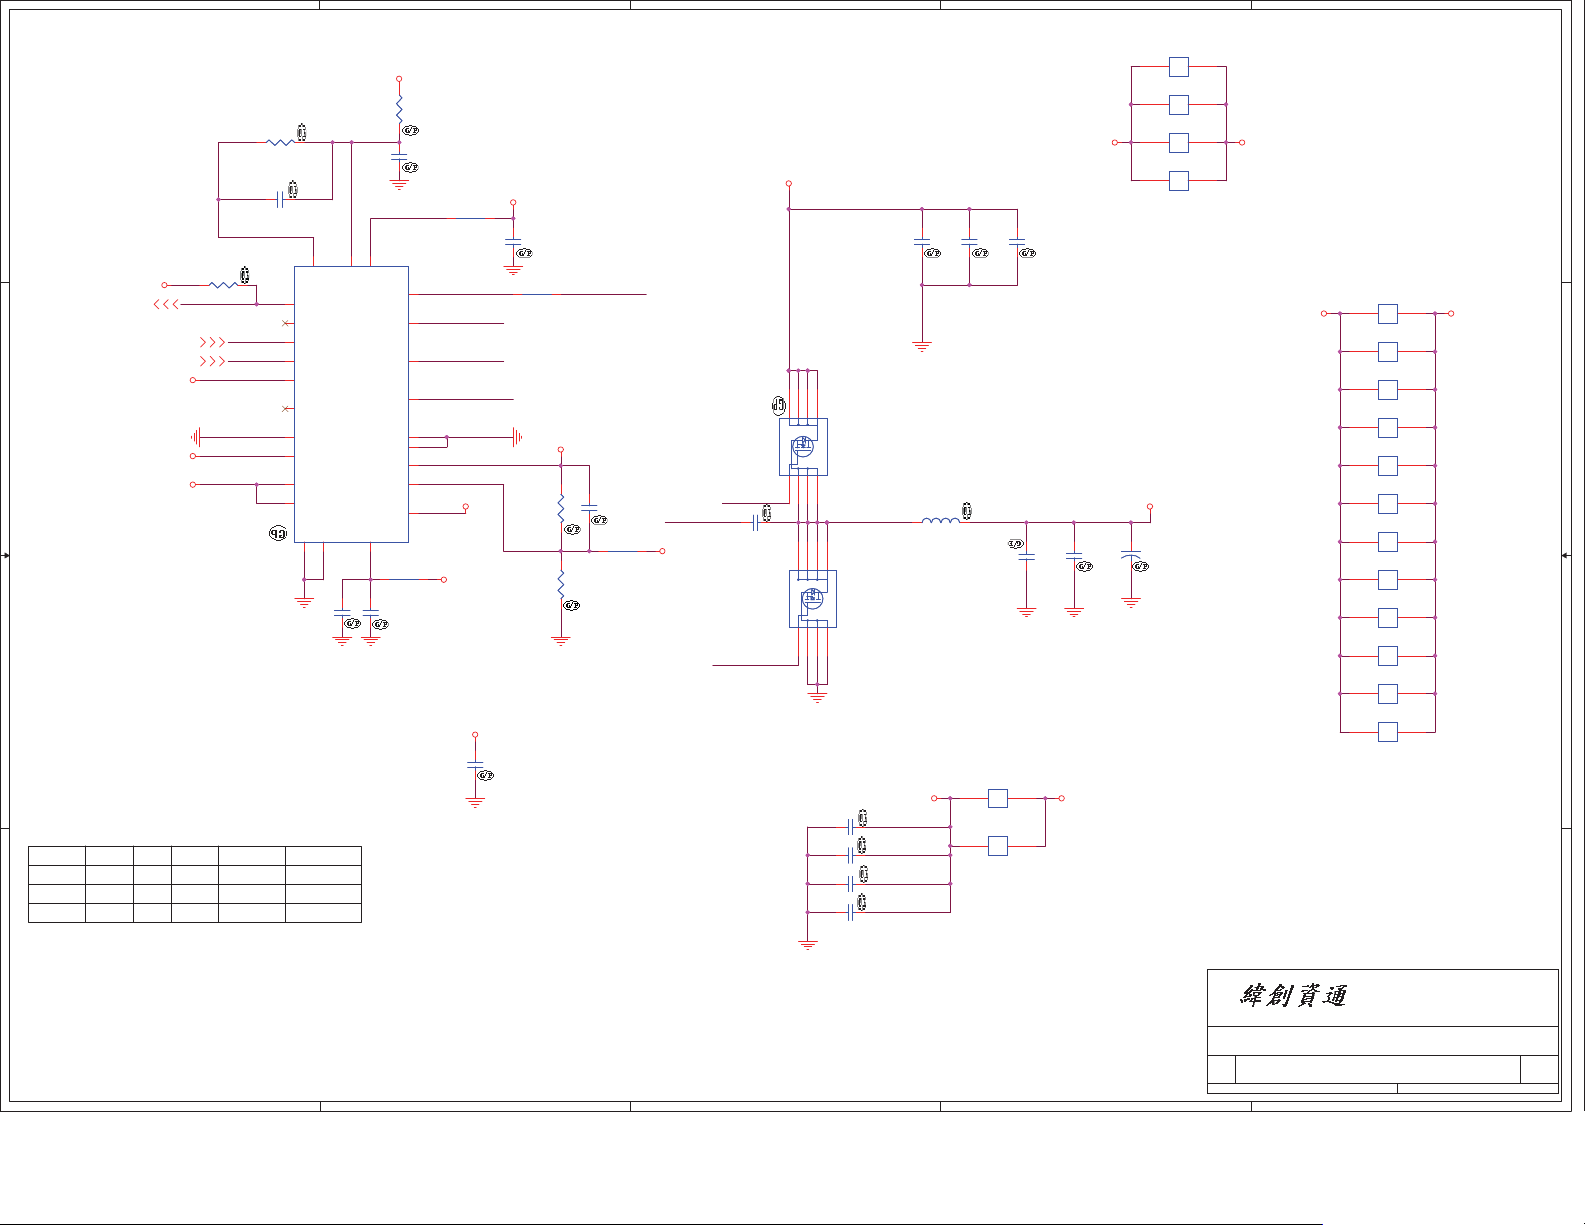The image size is (1585, 1225).
Task: Select the capacitor parallel to the upper divider resistor
Action: [589, 508]
